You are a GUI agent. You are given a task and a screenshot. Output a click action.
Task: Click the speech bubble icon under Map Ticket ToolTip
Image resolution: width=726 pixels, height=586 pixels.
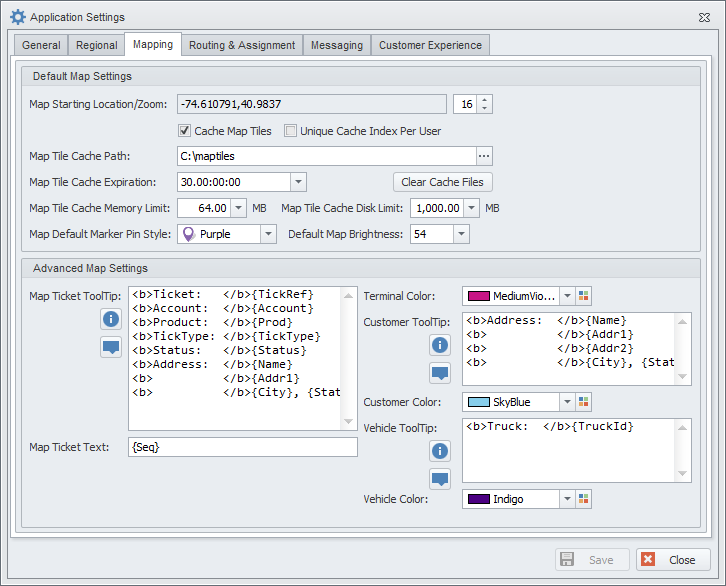111,347
